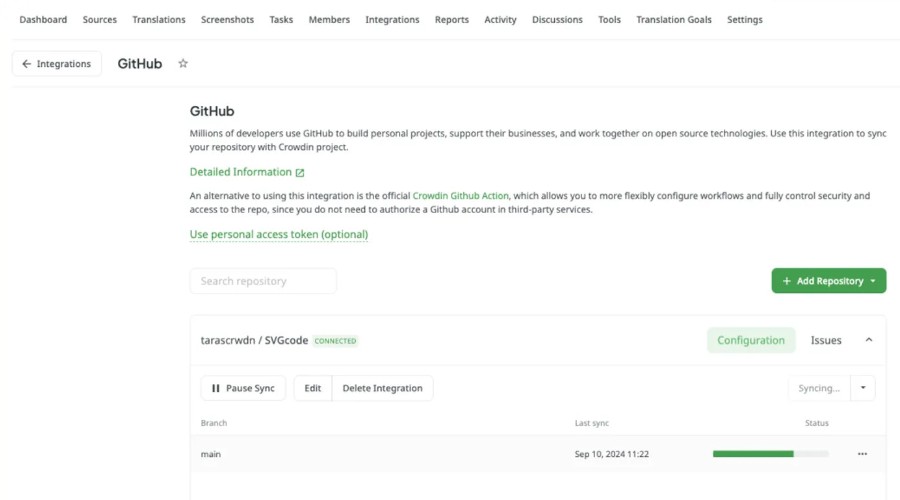Screen dimensions: 900x500
Task: Click the Syncing... status button
Action: pos(819,388)
